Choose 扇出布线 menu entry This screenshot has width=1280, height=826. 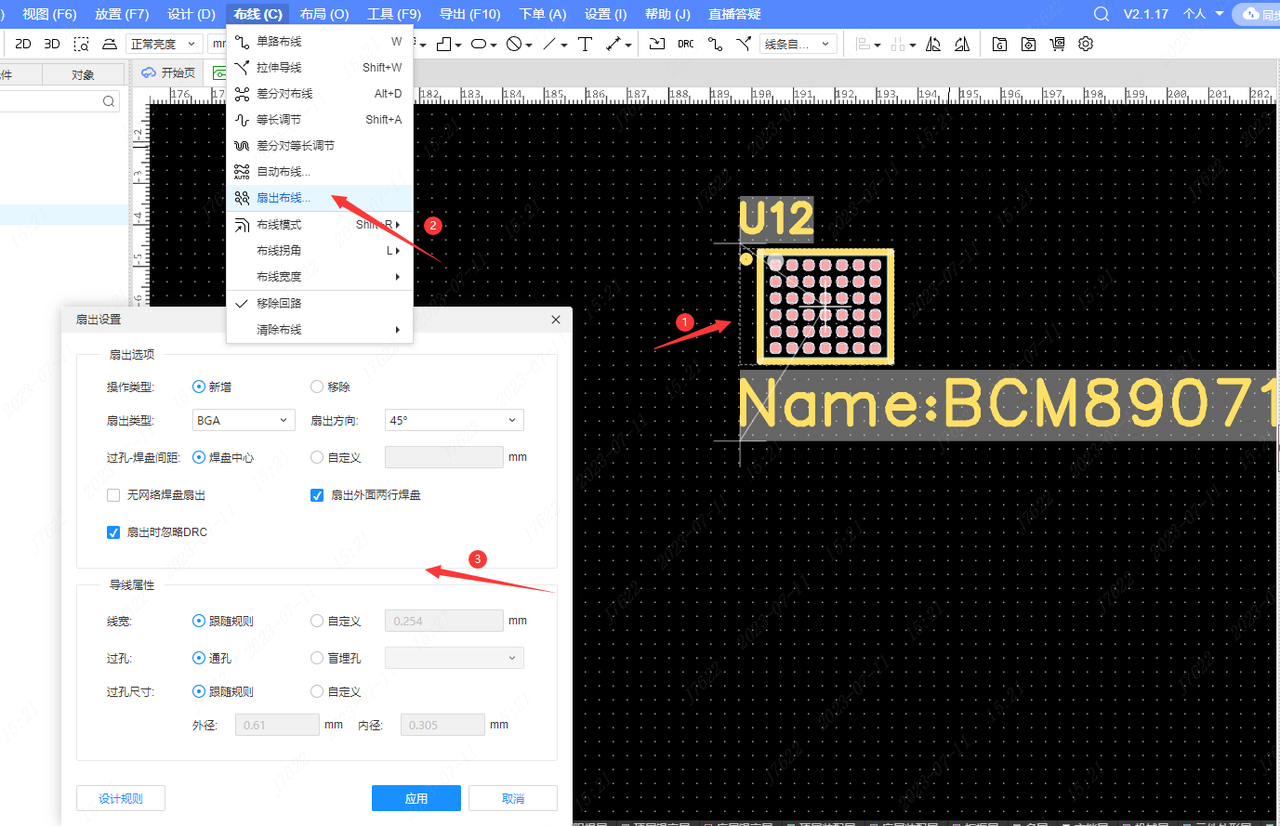pos(320,198)
